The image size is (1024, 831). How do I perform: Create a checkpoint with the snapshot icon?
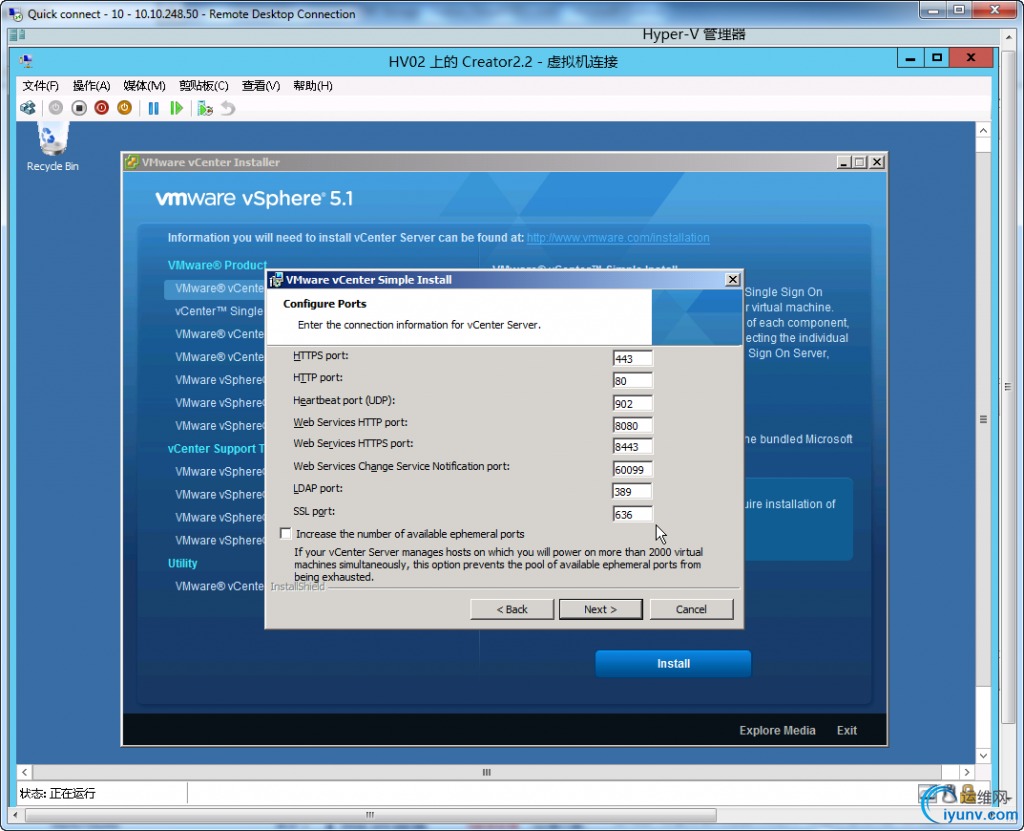pyautogui.click(x=205, y=108)
